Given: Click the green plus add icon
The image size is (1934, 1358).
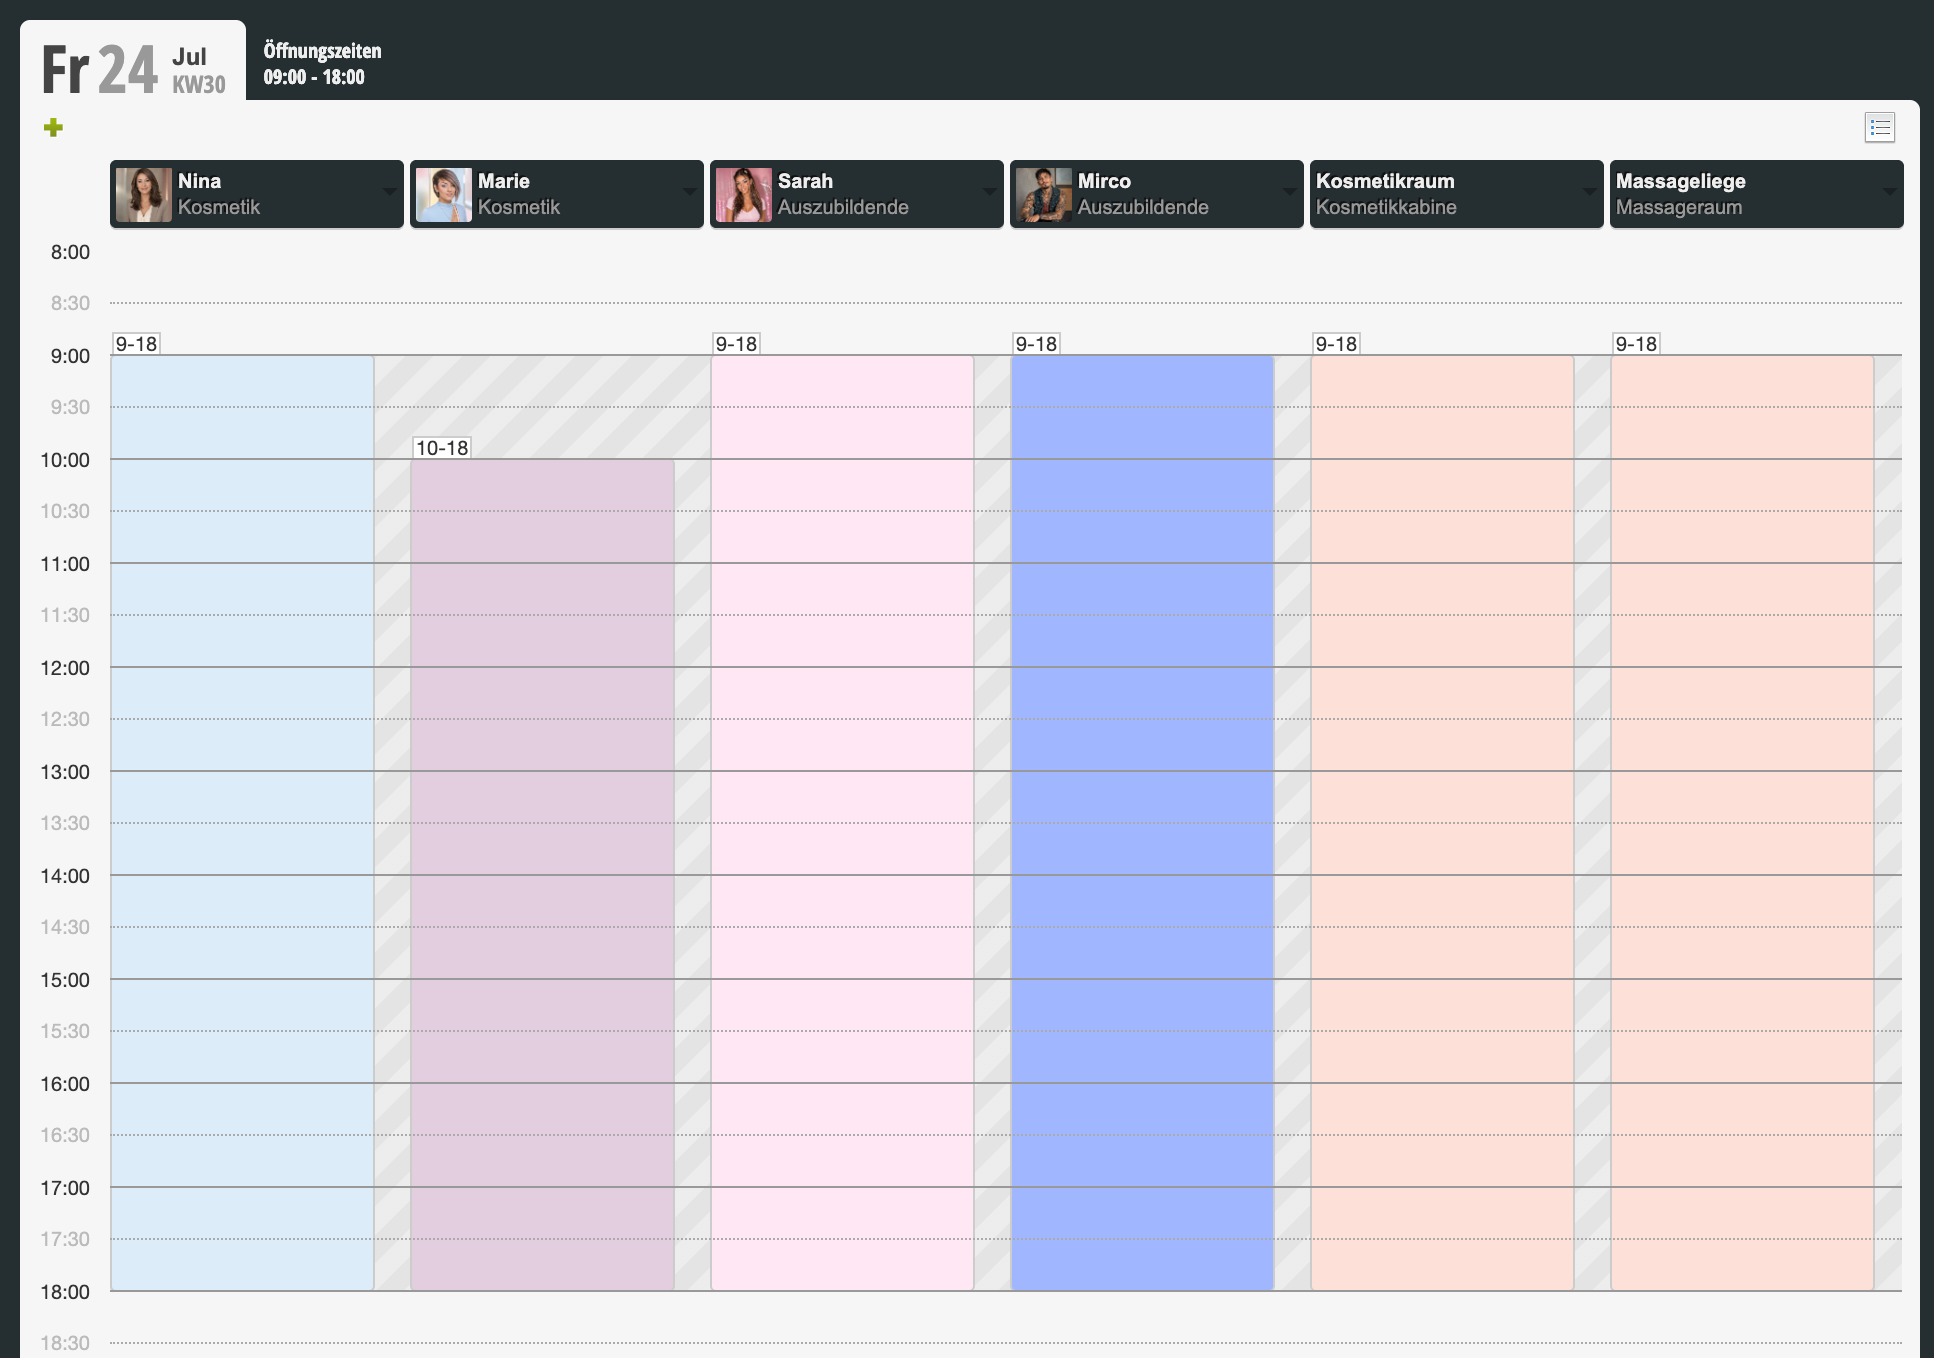Looking at the screenshot, I should click(x=54, y=128).
